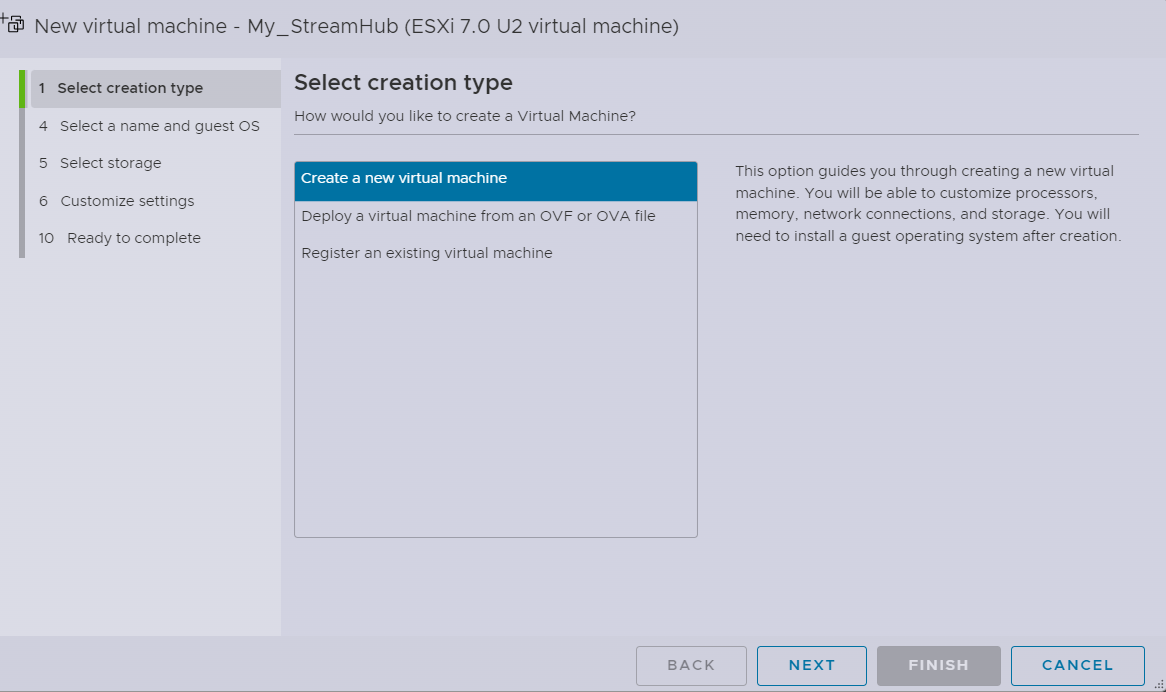This screenshot has width=1166, height=692.
Task: Click the option description paragraph text
Action: pyautogui.click(x=928, y=204)
